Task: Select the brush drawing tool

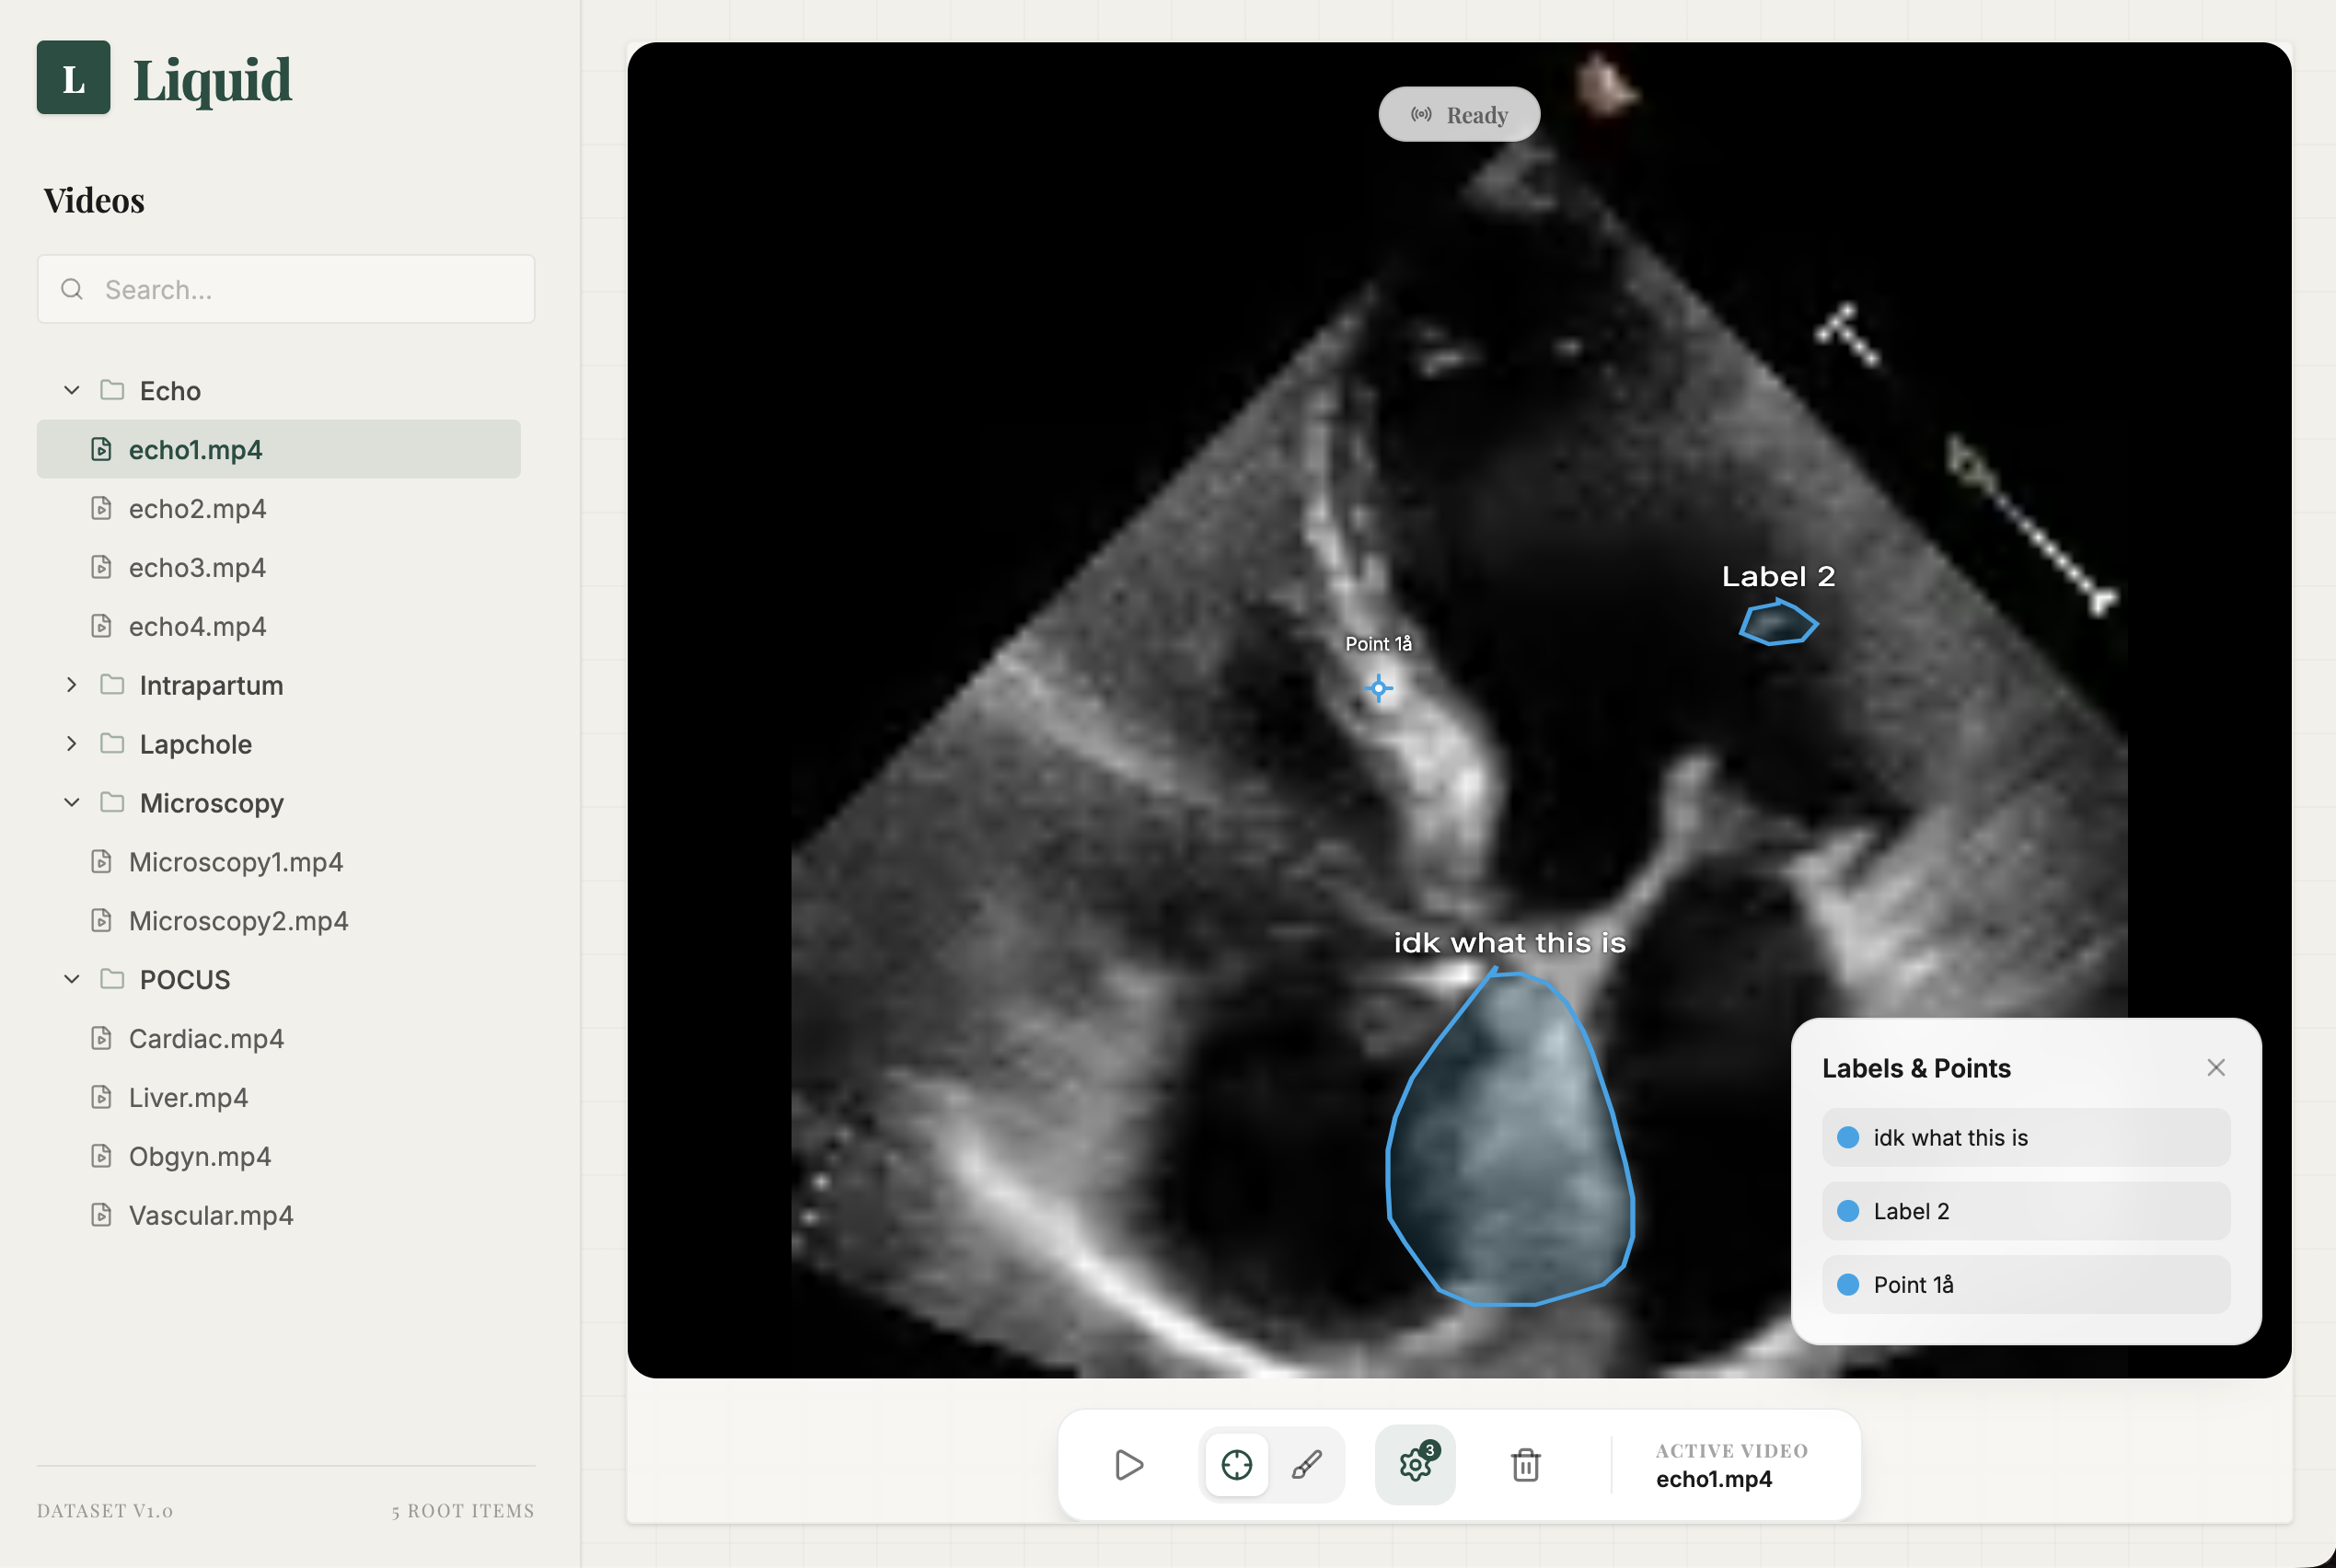Action: click(x=1306, y=1465)
